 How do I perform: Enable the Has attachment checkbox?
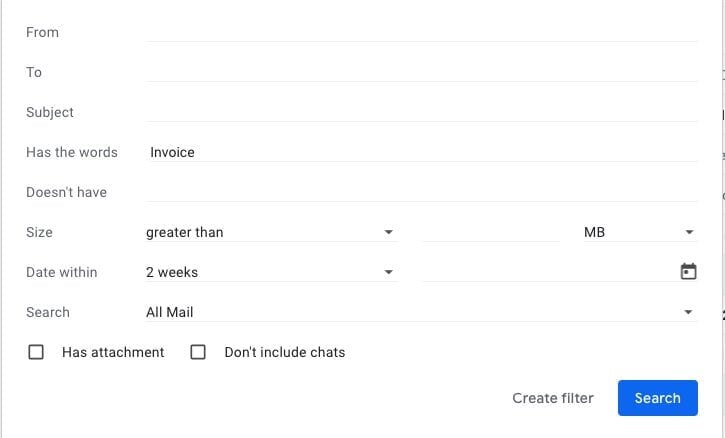click(36, 352)
